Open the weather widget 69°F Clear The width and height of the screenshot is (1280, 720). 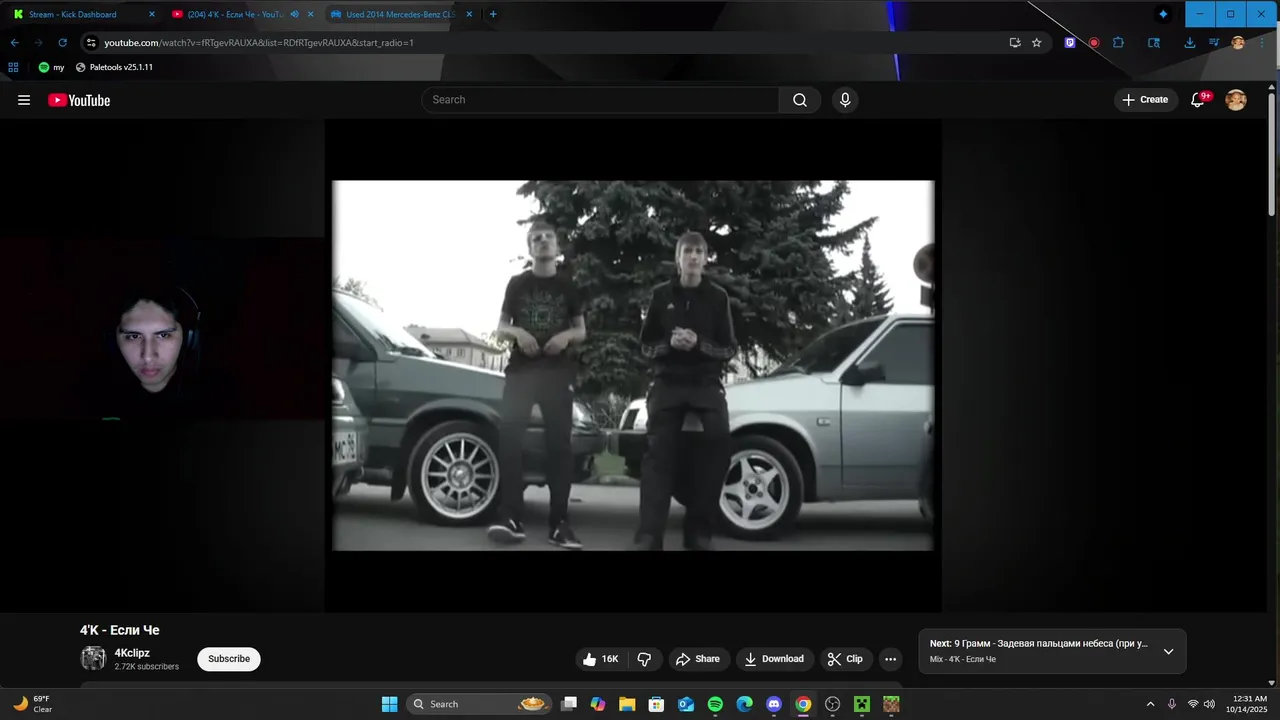click(x=32, y=704)
